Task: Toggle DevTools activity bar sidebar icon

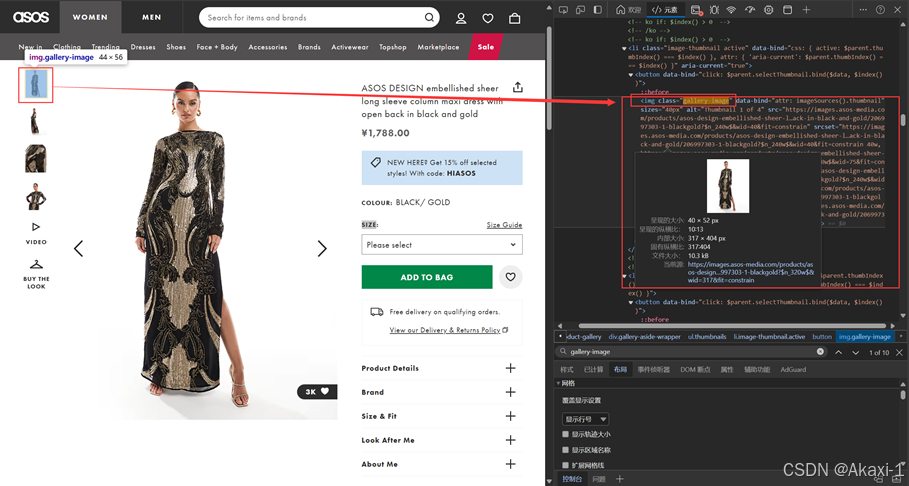Action: point(598,10)
